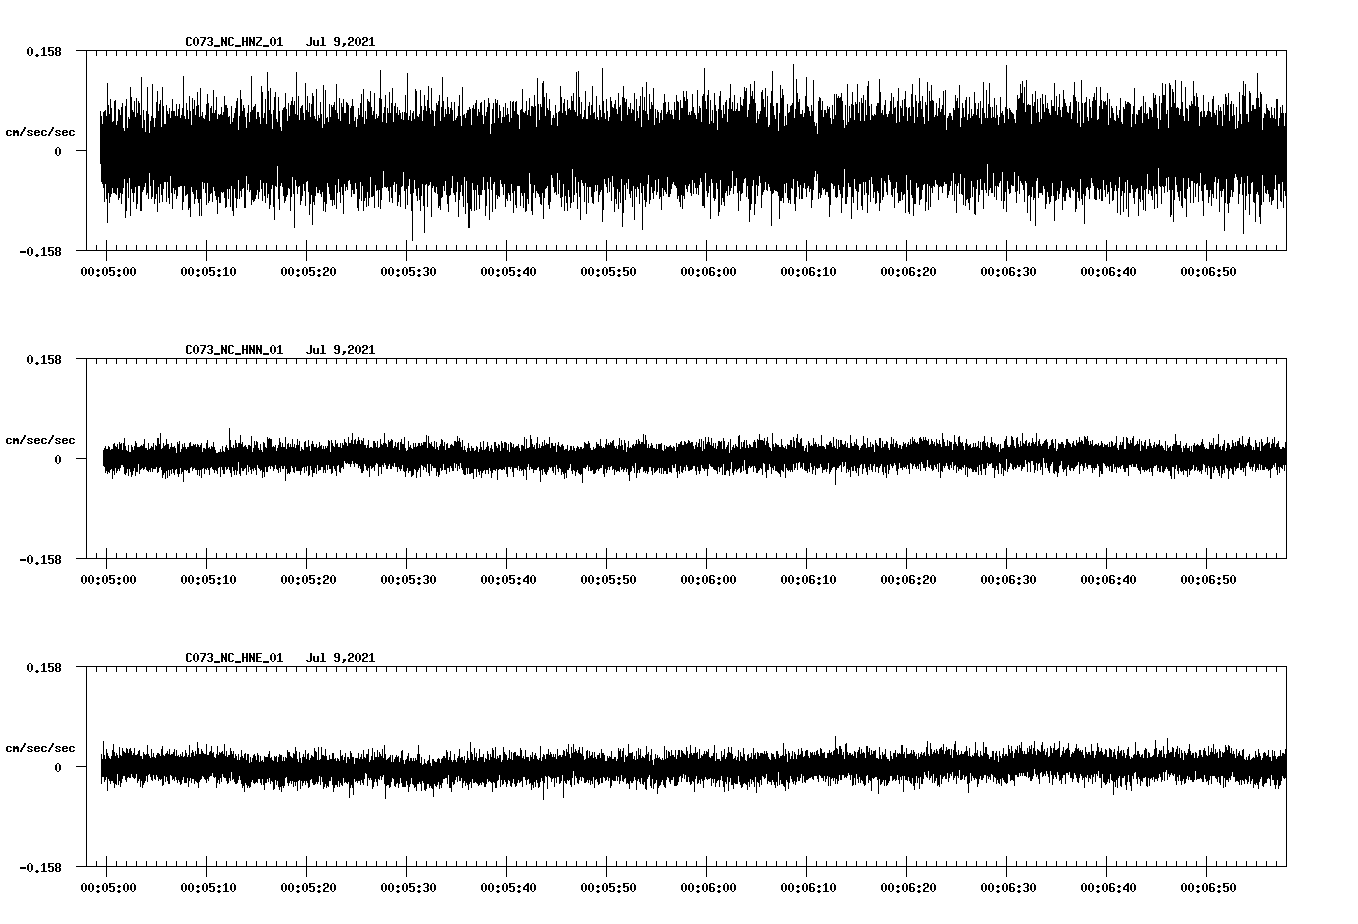Click the C073_NC_HNZ_01 channel label
Screen dimensions: 1358x924
232,42
